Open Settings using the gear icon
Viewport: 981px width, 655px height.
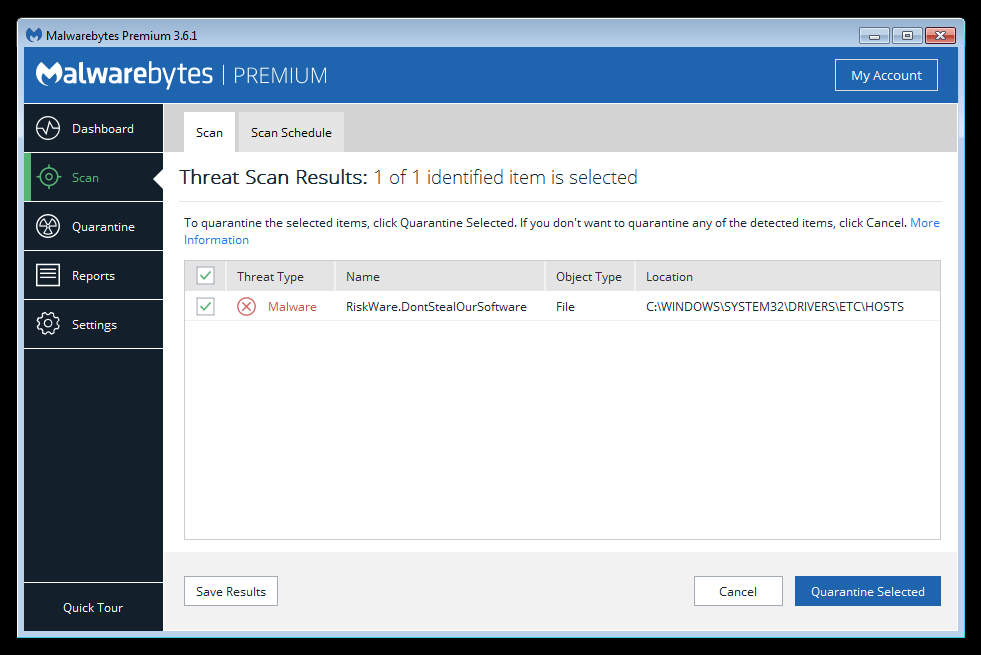tap(48, 325)
